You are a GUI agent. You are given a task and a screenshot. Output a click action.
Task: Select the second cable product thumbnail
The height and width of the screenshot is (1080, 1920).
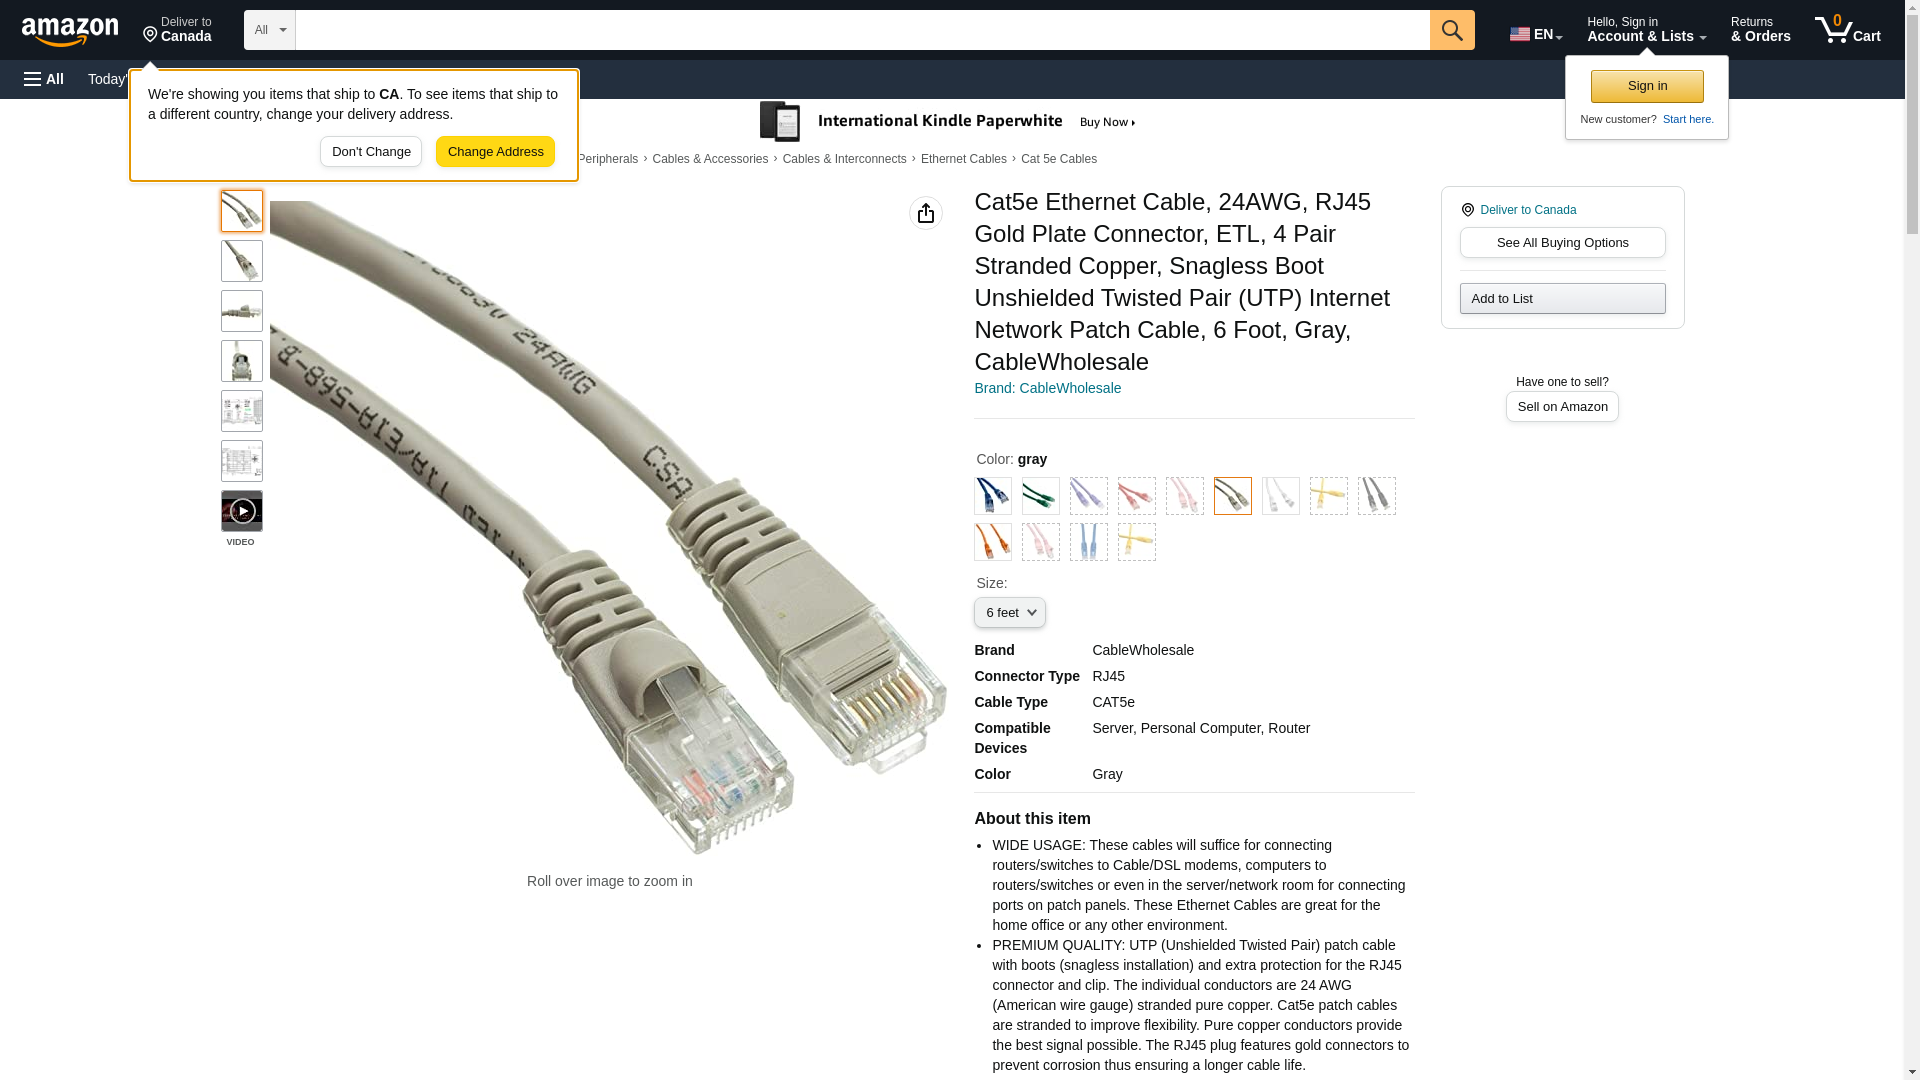[241, 261]
